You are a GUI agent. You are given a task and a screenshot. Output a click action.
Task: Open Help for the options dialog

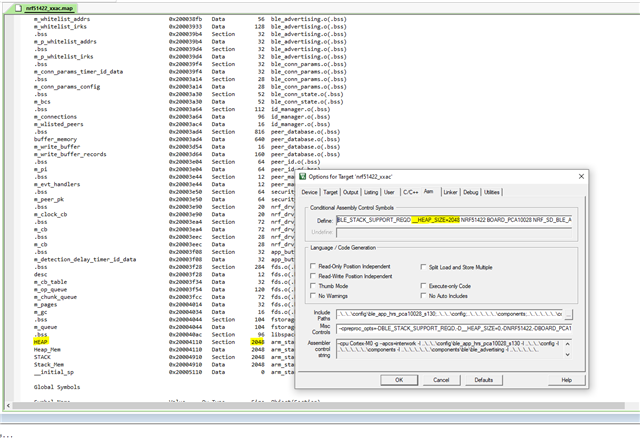click(567, 380)
